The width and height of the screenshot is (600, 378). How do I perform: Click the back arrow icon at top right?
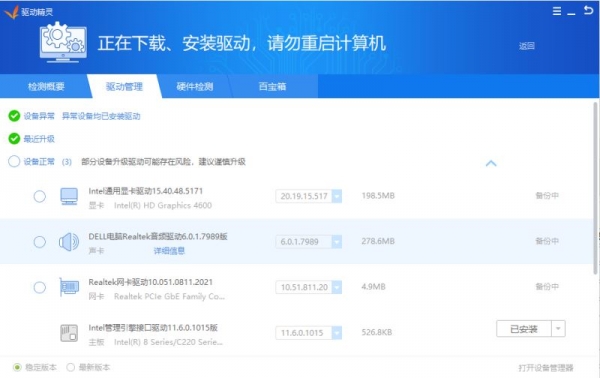coord(588,10)
